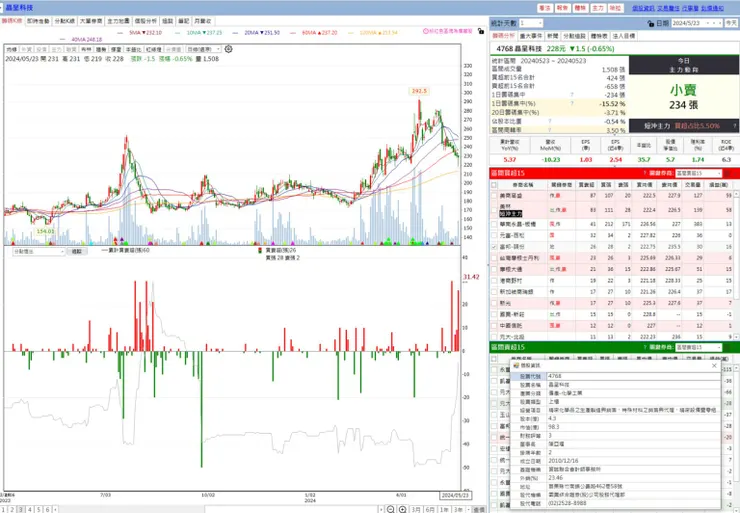
Task: Open 法人目標 tab in right panel
Action: 624,36
